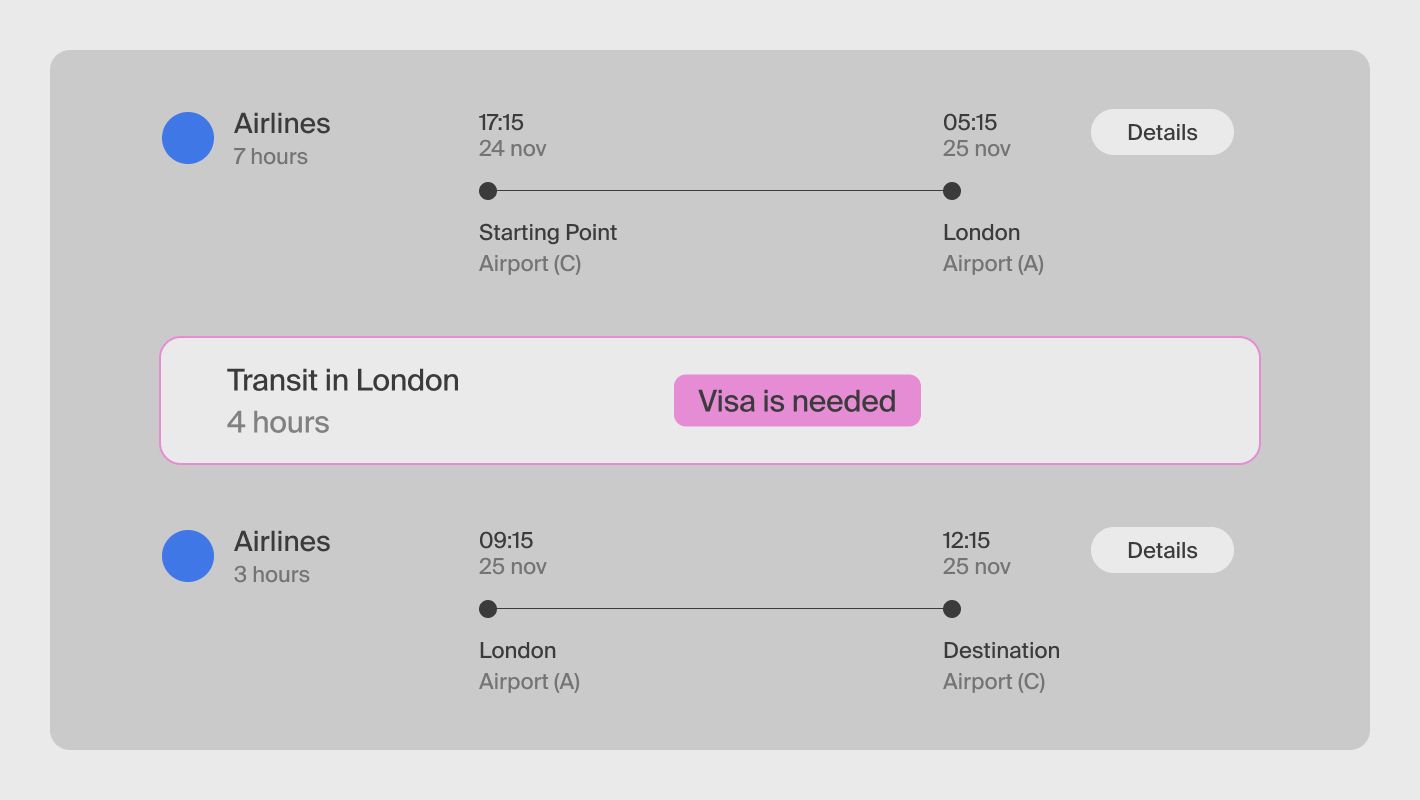Screen dimensions: 1420x800
Task: Select the Transit in London heading
Action: 343,381
